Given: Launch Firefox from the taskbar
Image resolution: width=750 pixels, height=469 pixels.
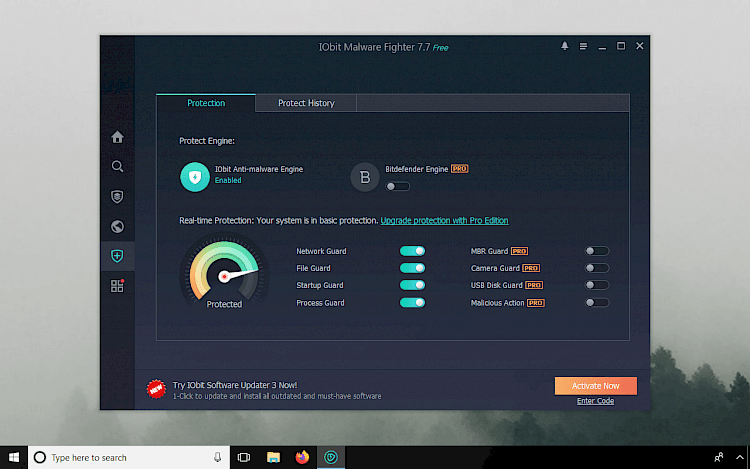Looking at the screenshot, I should tap(302, 458).
